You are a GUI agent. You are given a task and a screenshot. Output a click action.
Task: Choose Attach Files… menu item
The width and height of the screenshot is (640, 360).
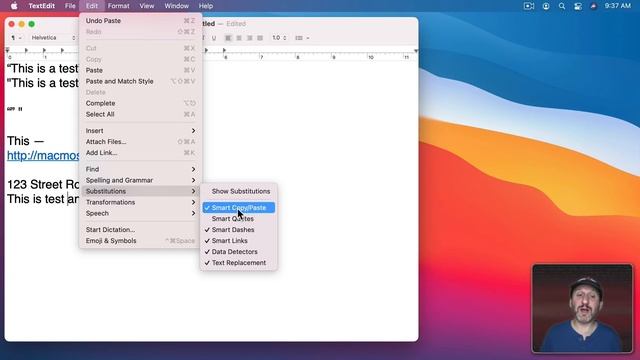pos(140,142)
